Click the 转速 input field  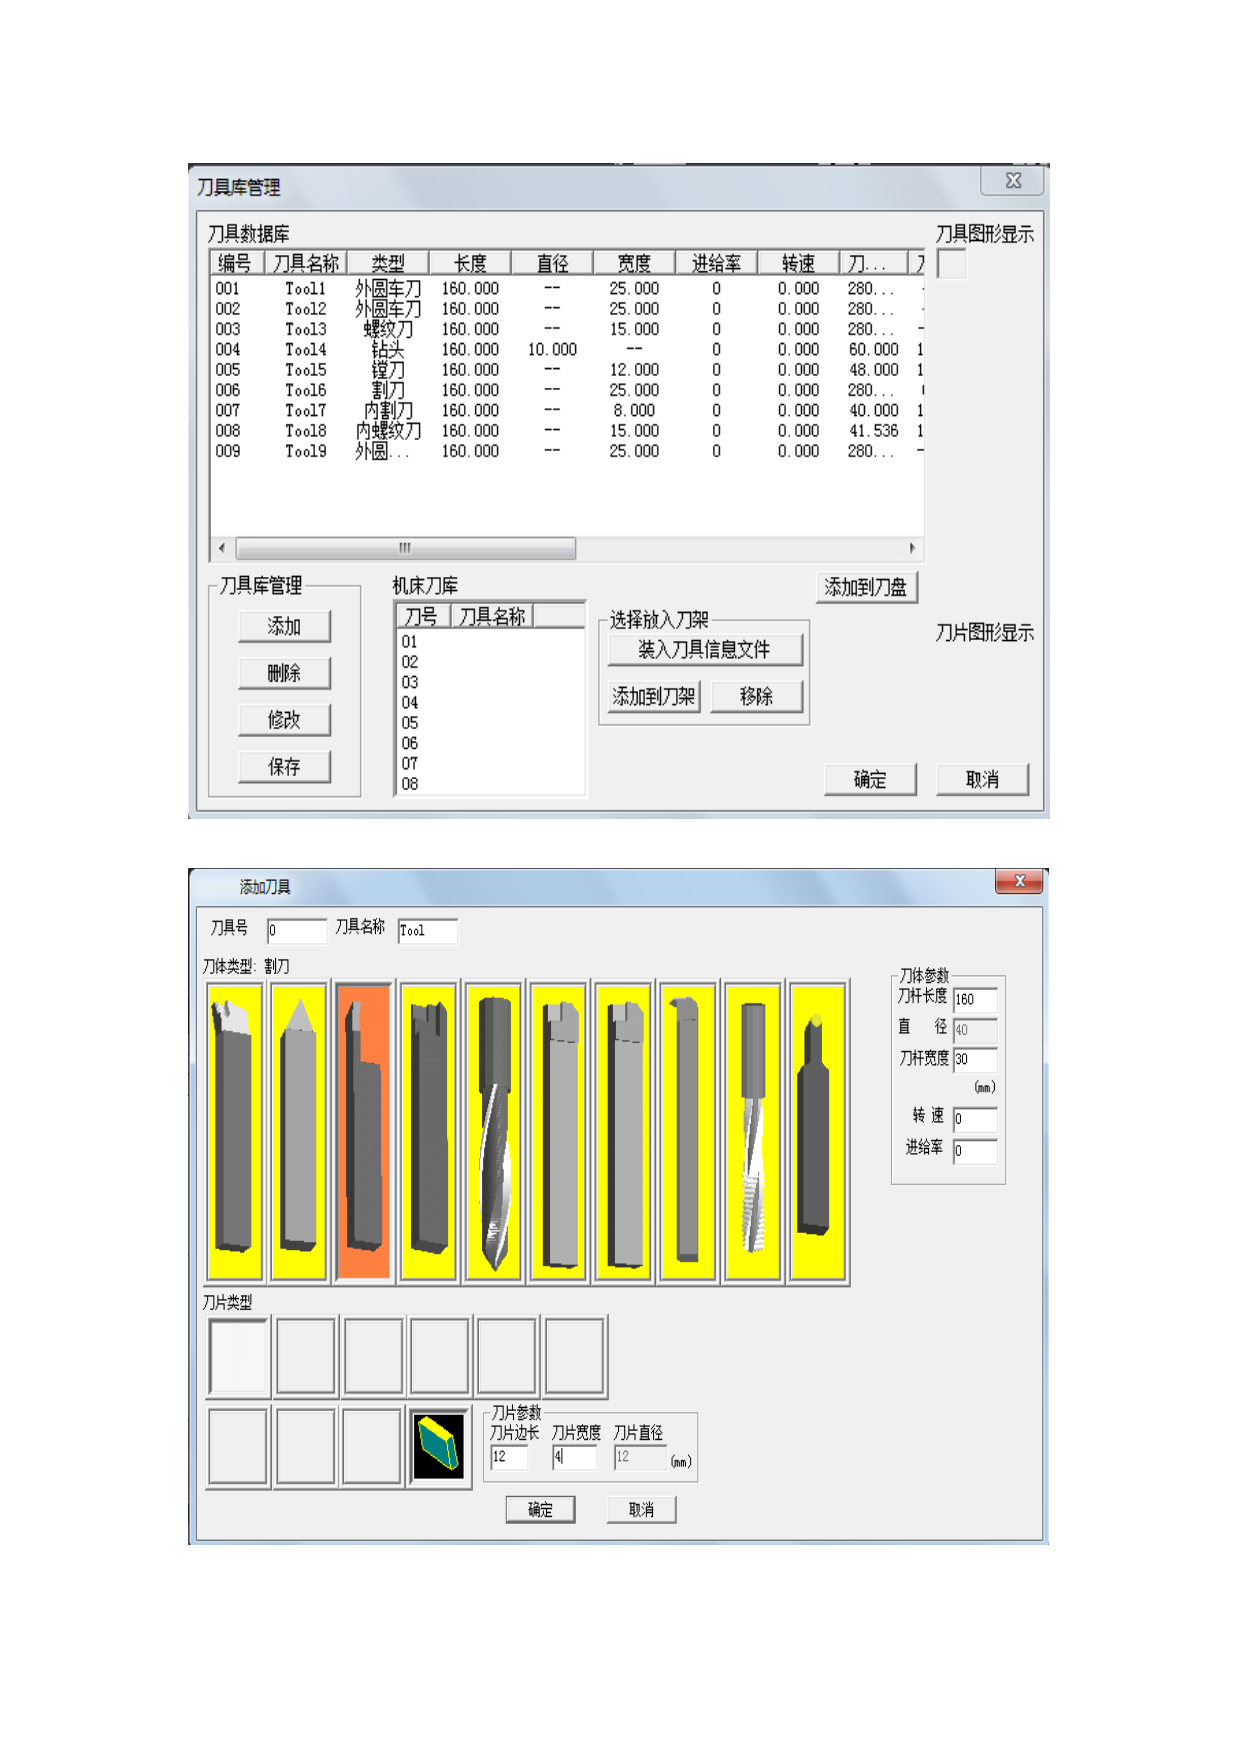point(975,1119)
